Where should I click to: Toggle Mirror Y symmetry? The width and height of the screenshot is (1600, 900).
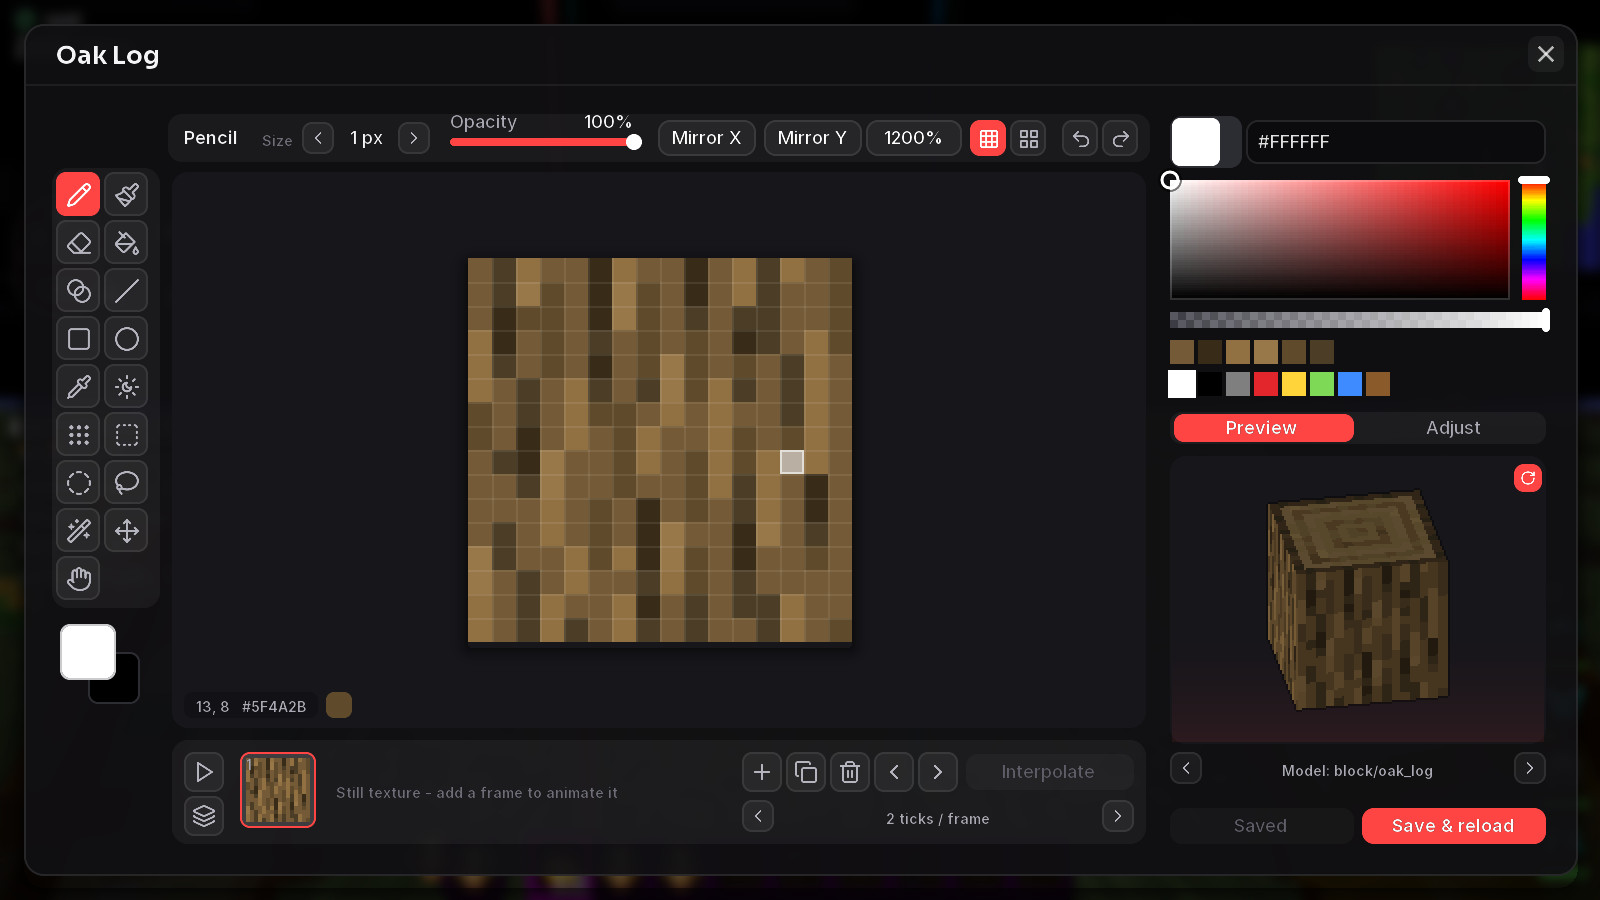(x=812, y=138)
